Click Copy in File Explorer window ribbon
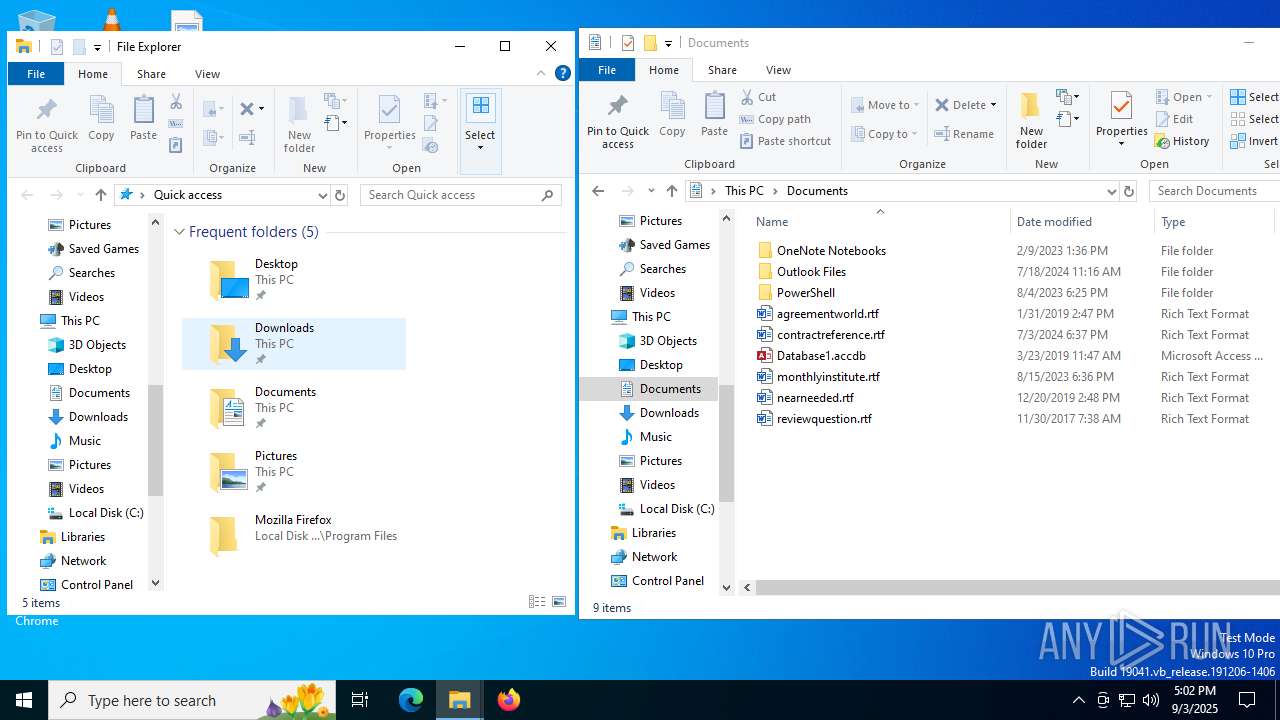 (x=101, y=119)
